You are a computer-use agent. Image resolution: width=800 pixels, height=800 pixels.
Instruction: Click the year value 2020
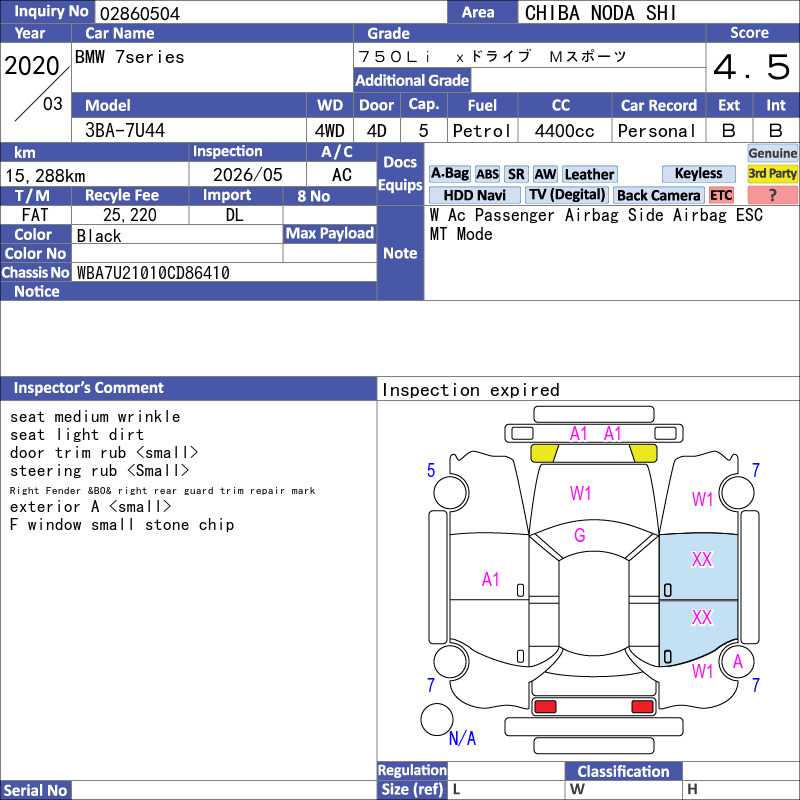pos(32,66)
